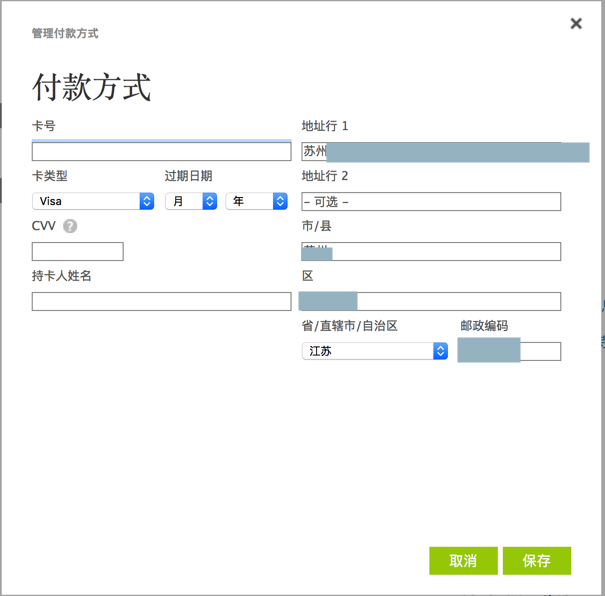Click the 邮政编码 label
The width and height of the screenshot is (605, 596).
(484, 326)
